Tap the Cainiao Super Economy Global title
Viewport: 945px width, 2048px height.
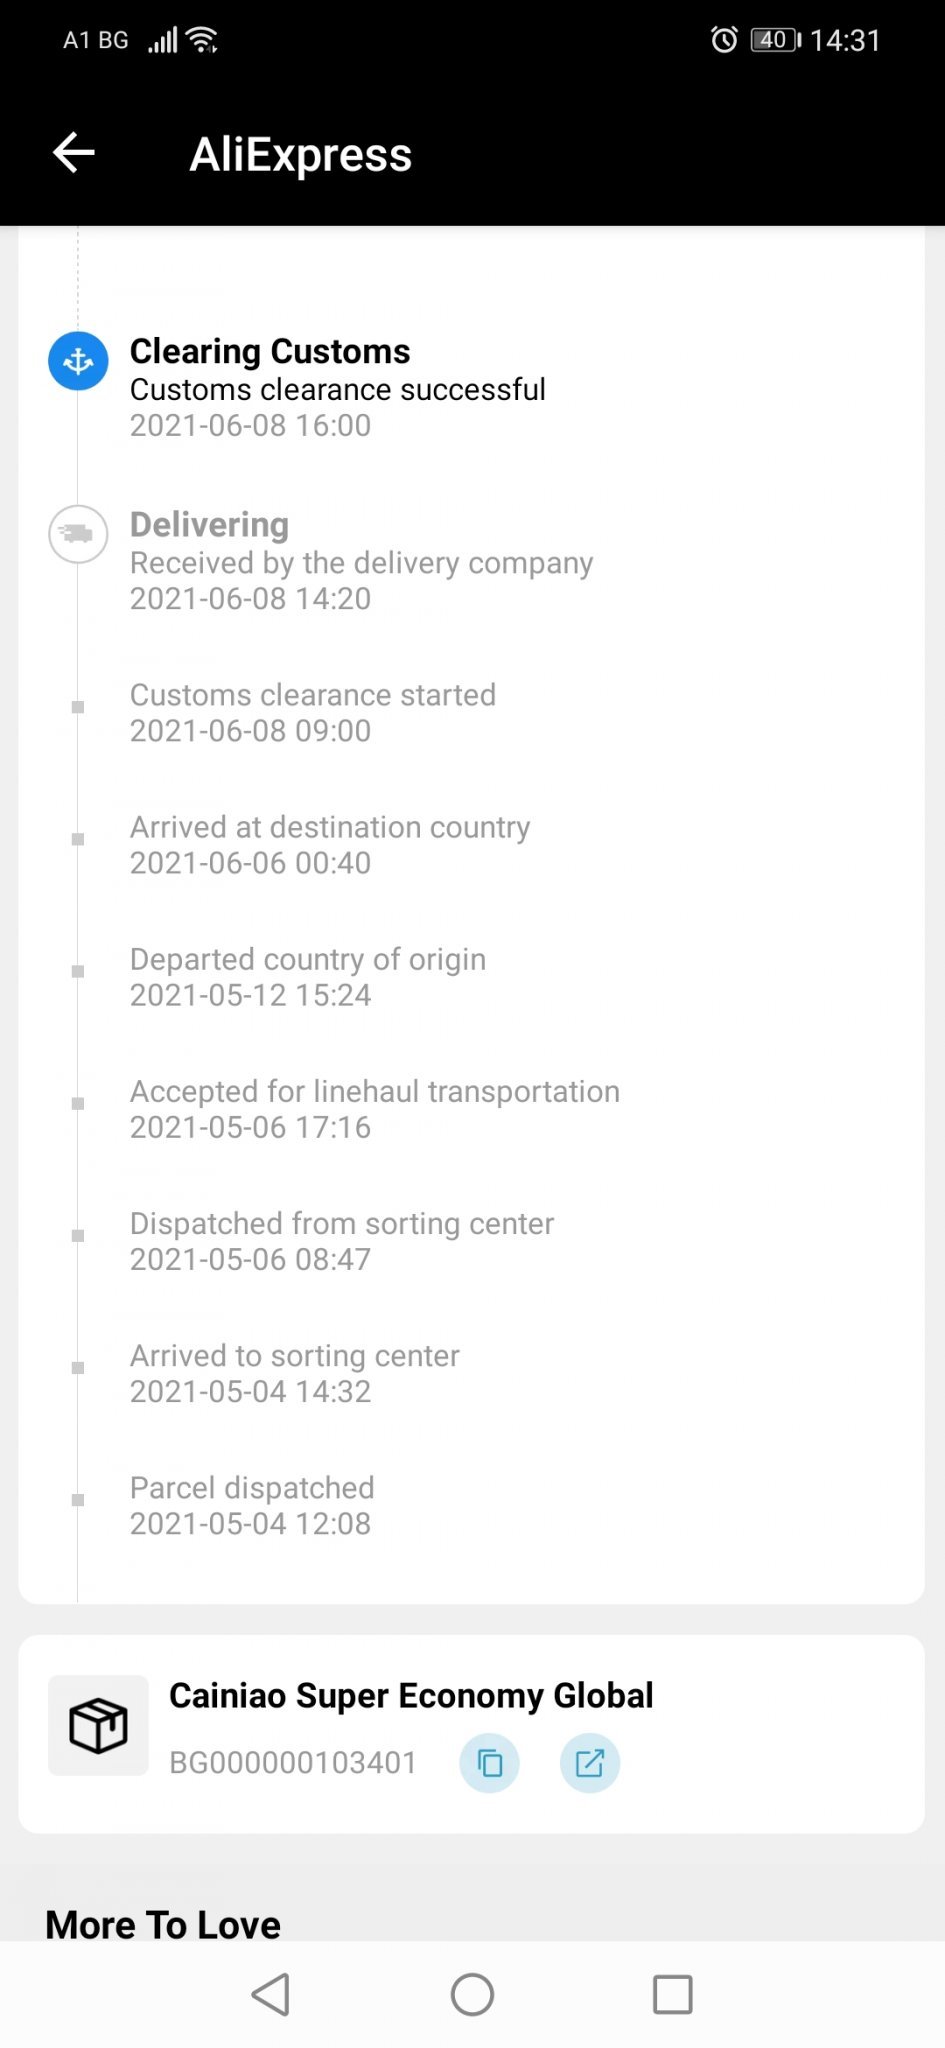pyautogui.click(x=411, y=1695)
